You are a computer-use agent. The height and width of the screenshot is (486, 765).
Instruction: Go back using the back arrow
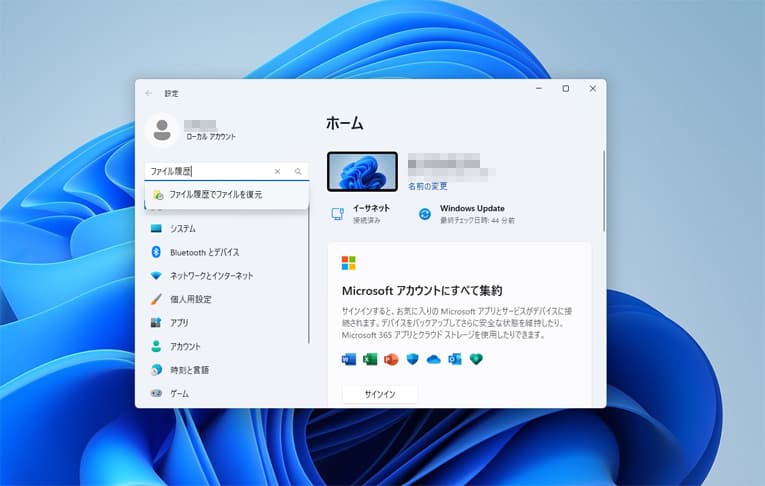pos(149,93)
